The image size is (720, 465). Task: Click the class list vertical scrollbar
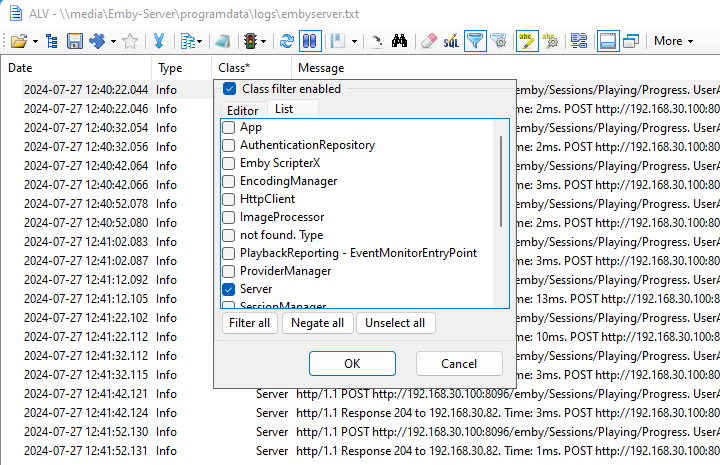tap(501, 181)
